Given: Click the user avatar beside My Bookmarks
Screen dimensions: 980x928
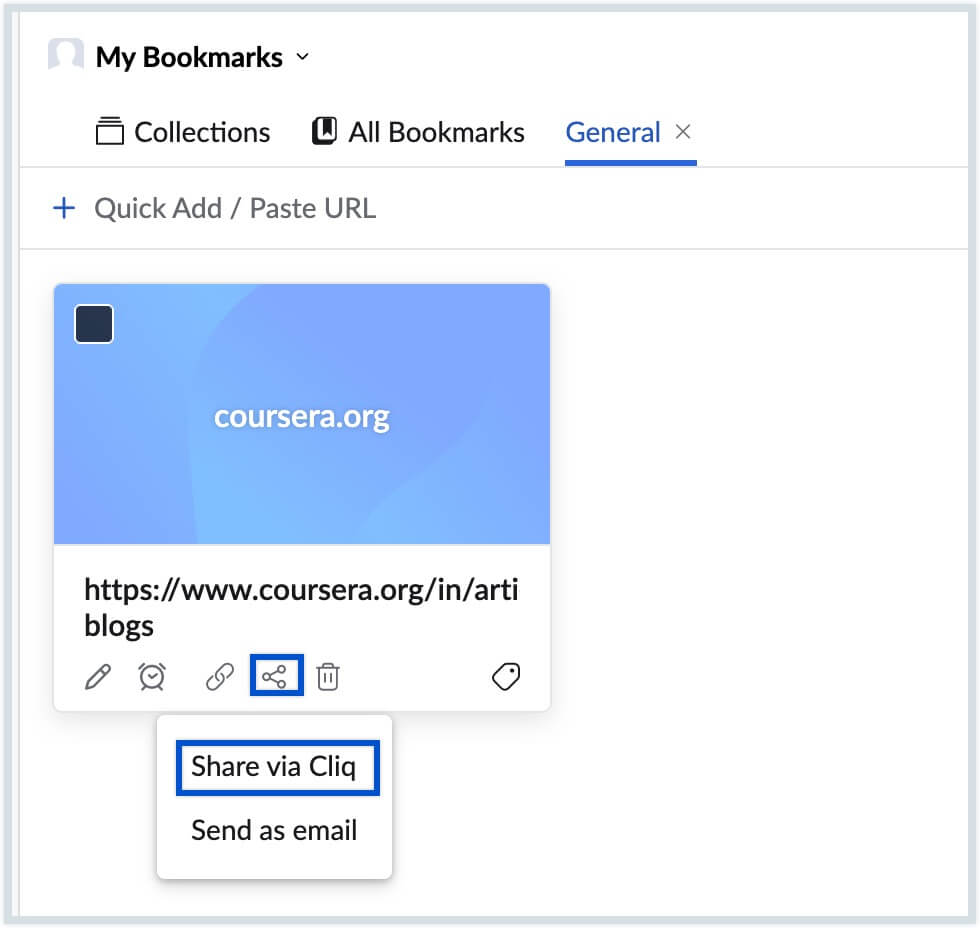Looking at the screenshot, I should coord(66,55).
